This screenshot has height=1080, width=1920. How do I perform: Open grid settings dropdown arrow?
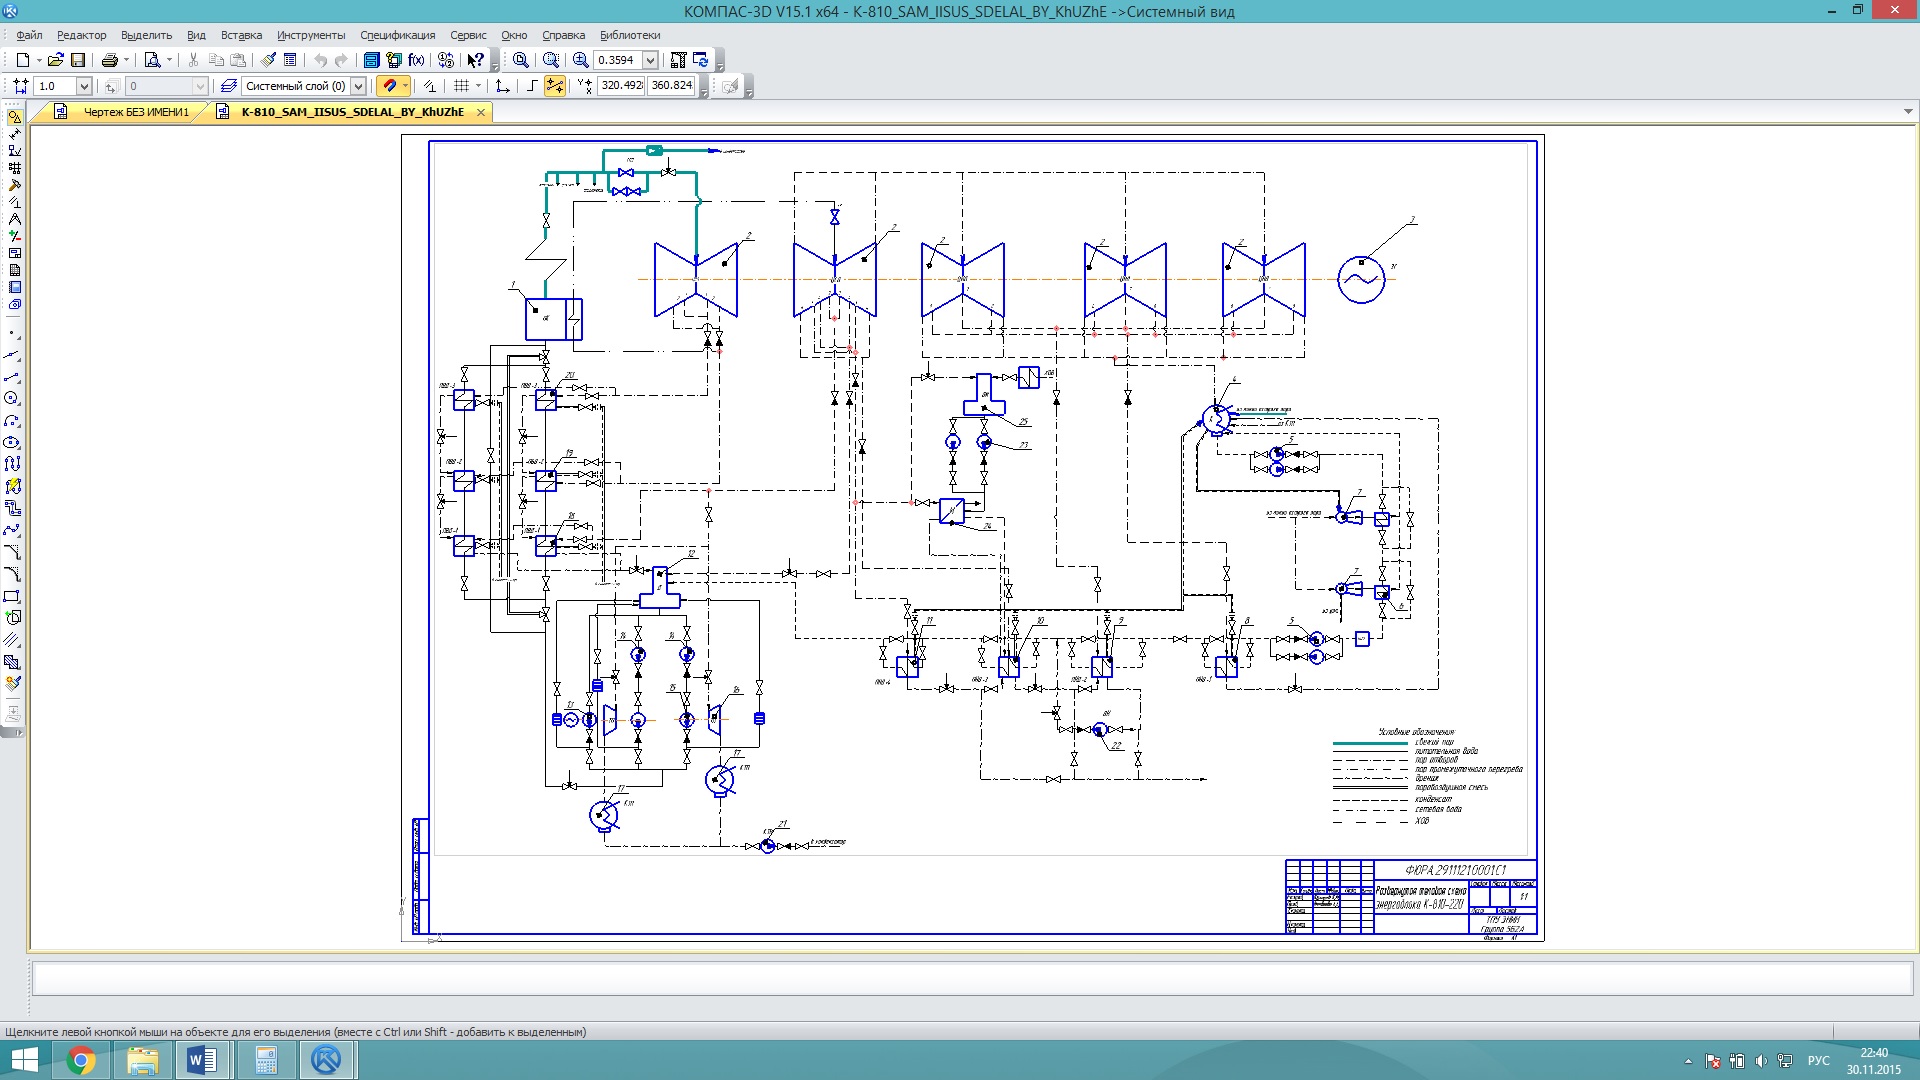tap(478, 86)
